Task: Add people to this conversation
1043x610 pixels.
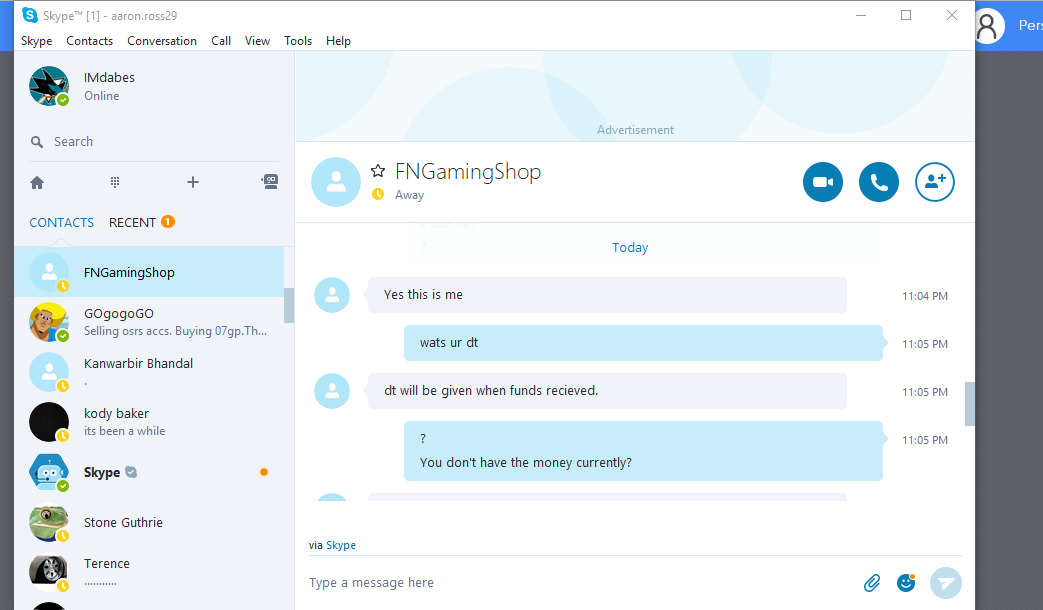Action: coord(935,182)
